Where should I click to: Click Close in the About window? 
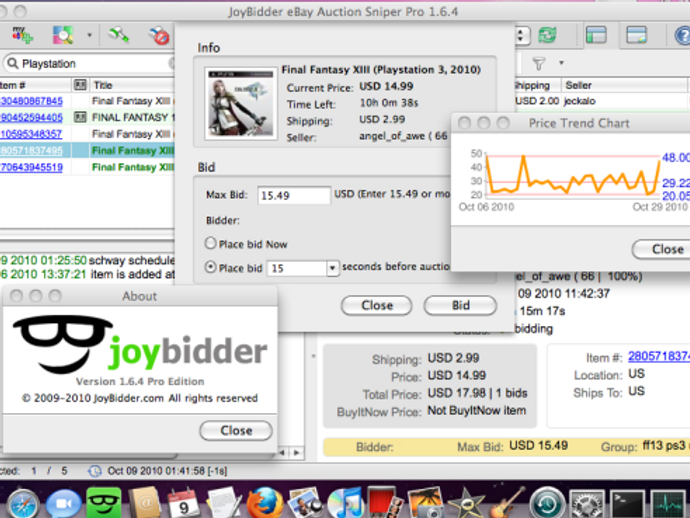(236, 430)
